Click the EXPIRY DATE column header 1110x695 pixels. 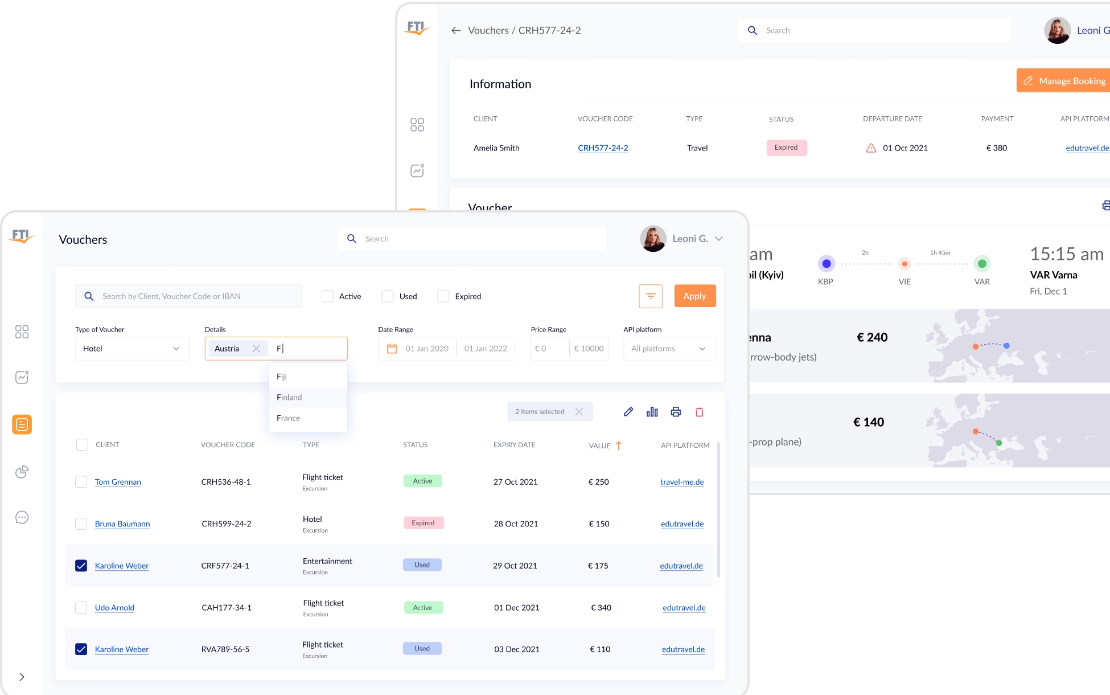coord(514,444)
